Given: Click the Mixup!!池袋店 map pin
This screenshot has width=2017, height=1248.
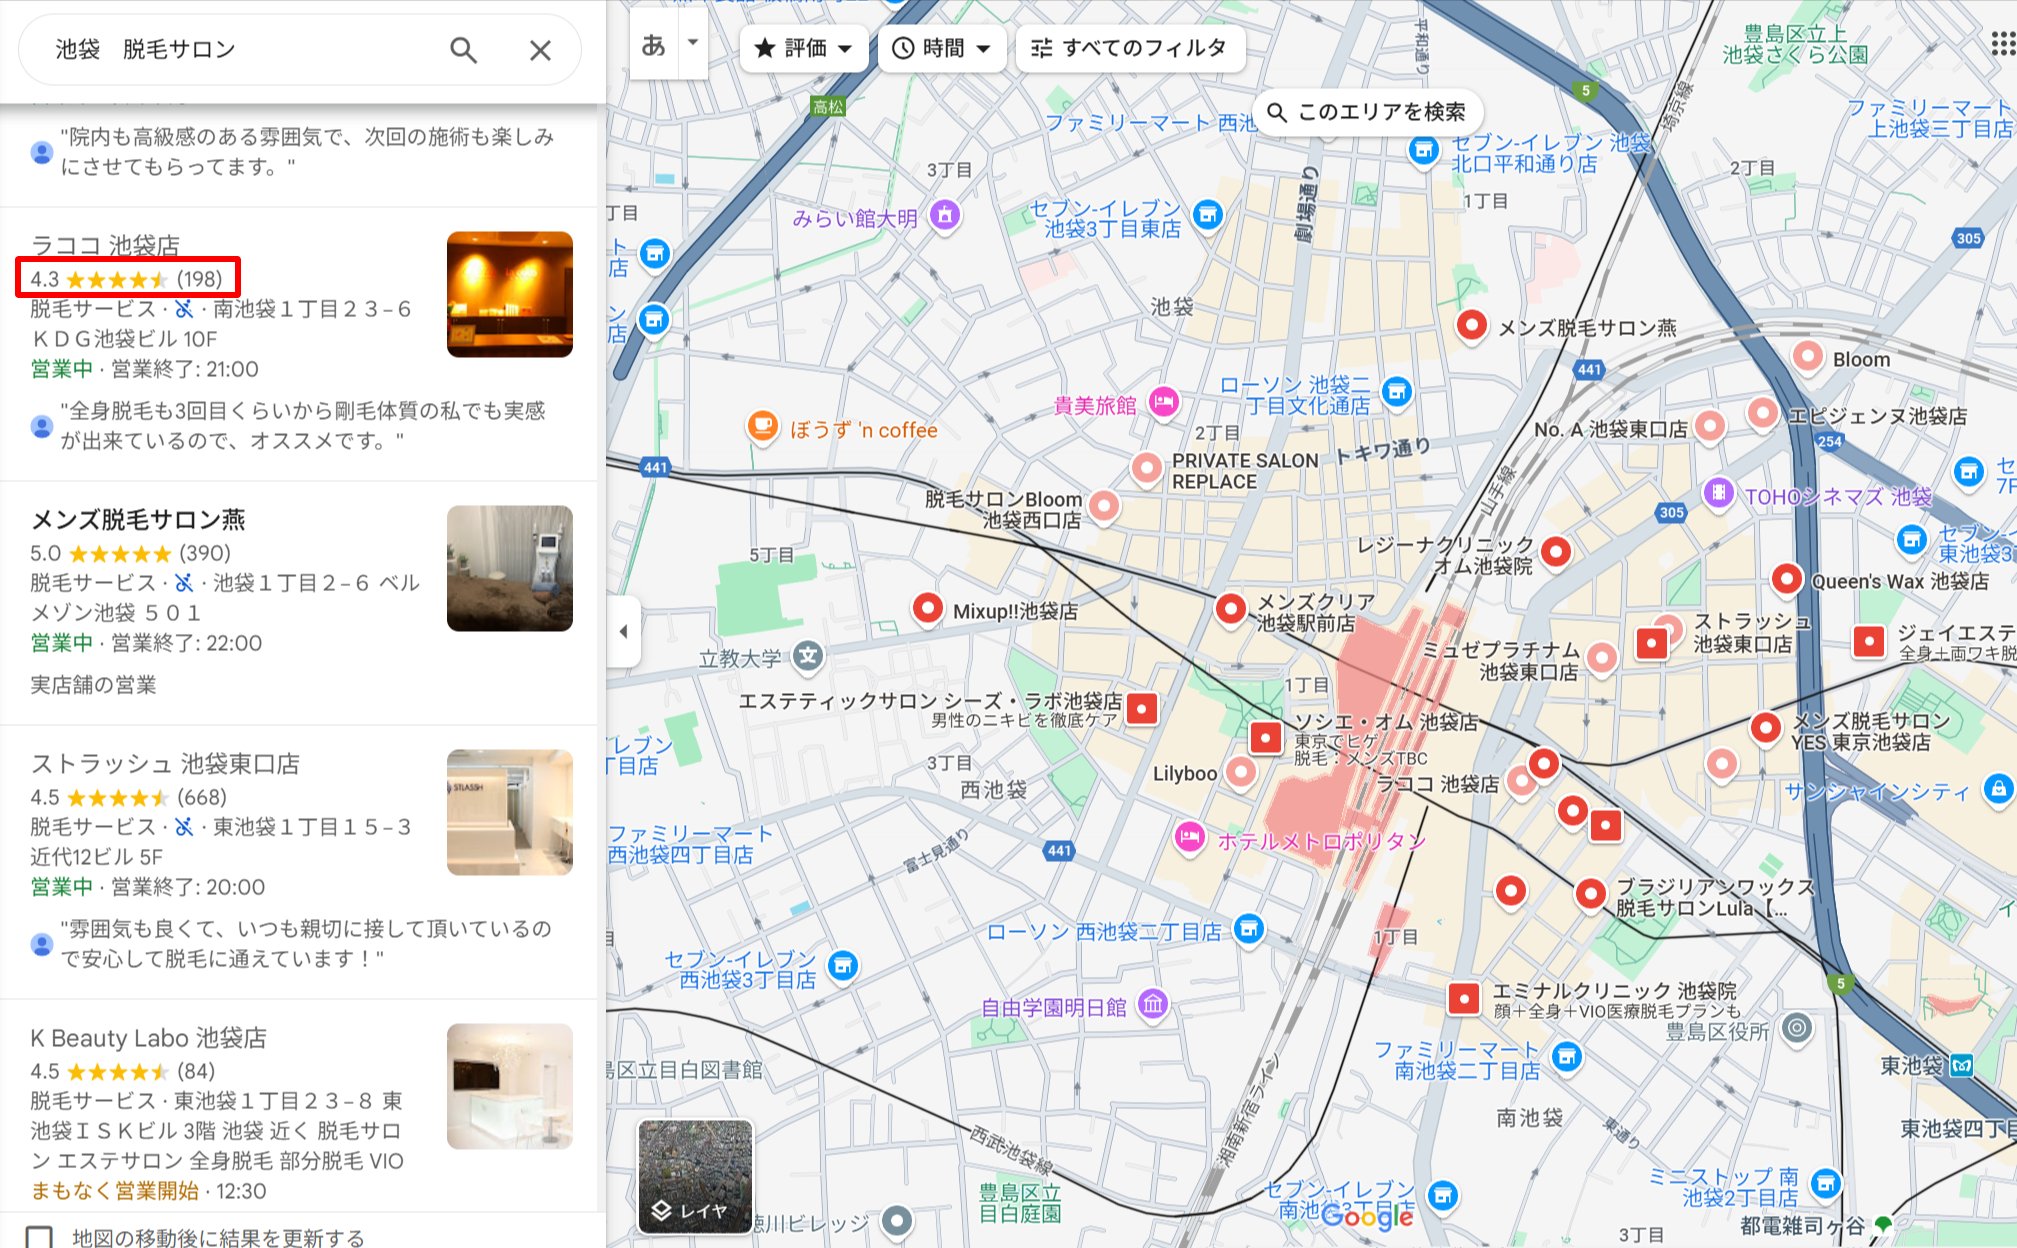Looking at the screenshot, I should coord(928,608).
